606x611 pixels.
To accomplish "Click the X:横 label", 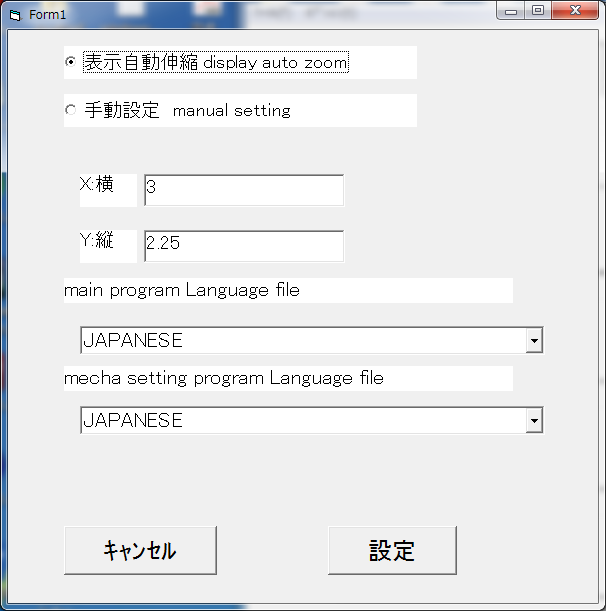I will tap(97, 184).
